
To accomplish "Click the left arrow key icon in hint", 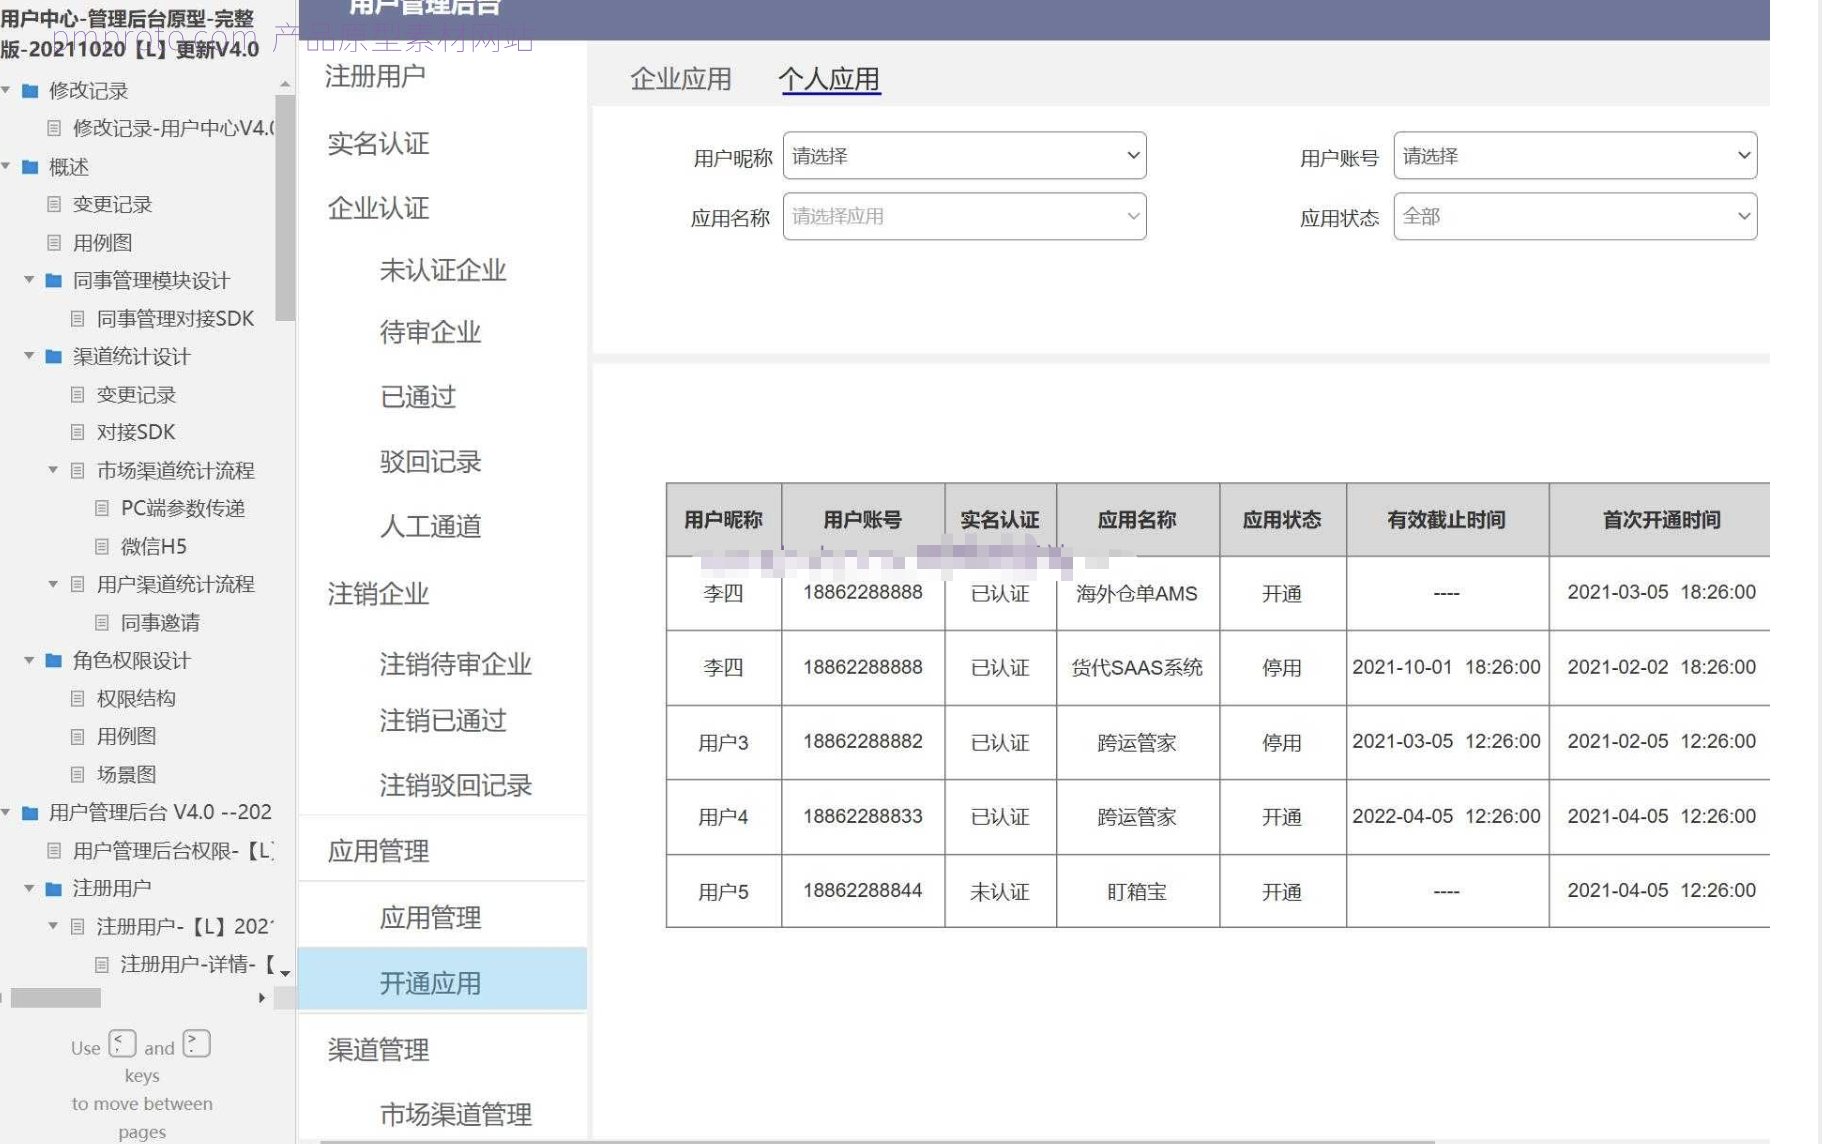I will [x=122, y=1044].
